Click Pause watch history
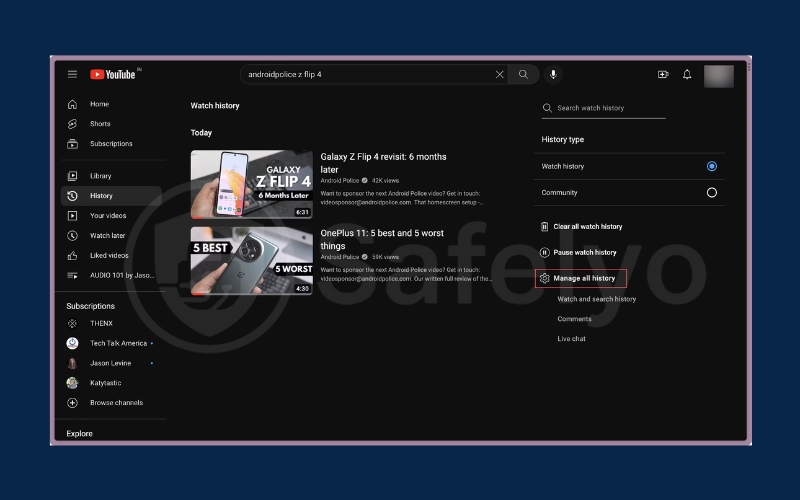 tap(585, 253)
